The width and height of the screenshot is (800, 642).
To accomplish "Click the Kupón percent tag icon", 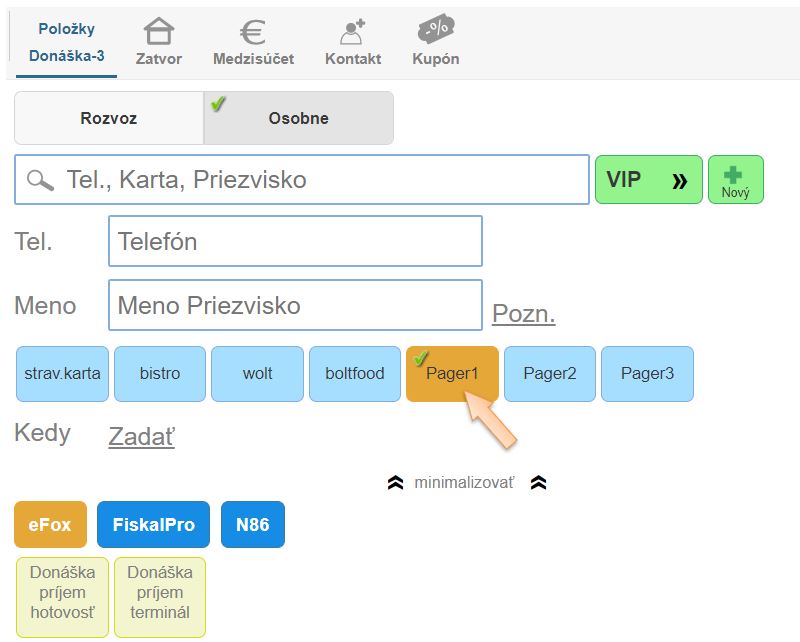I will [x=436, y=31].
